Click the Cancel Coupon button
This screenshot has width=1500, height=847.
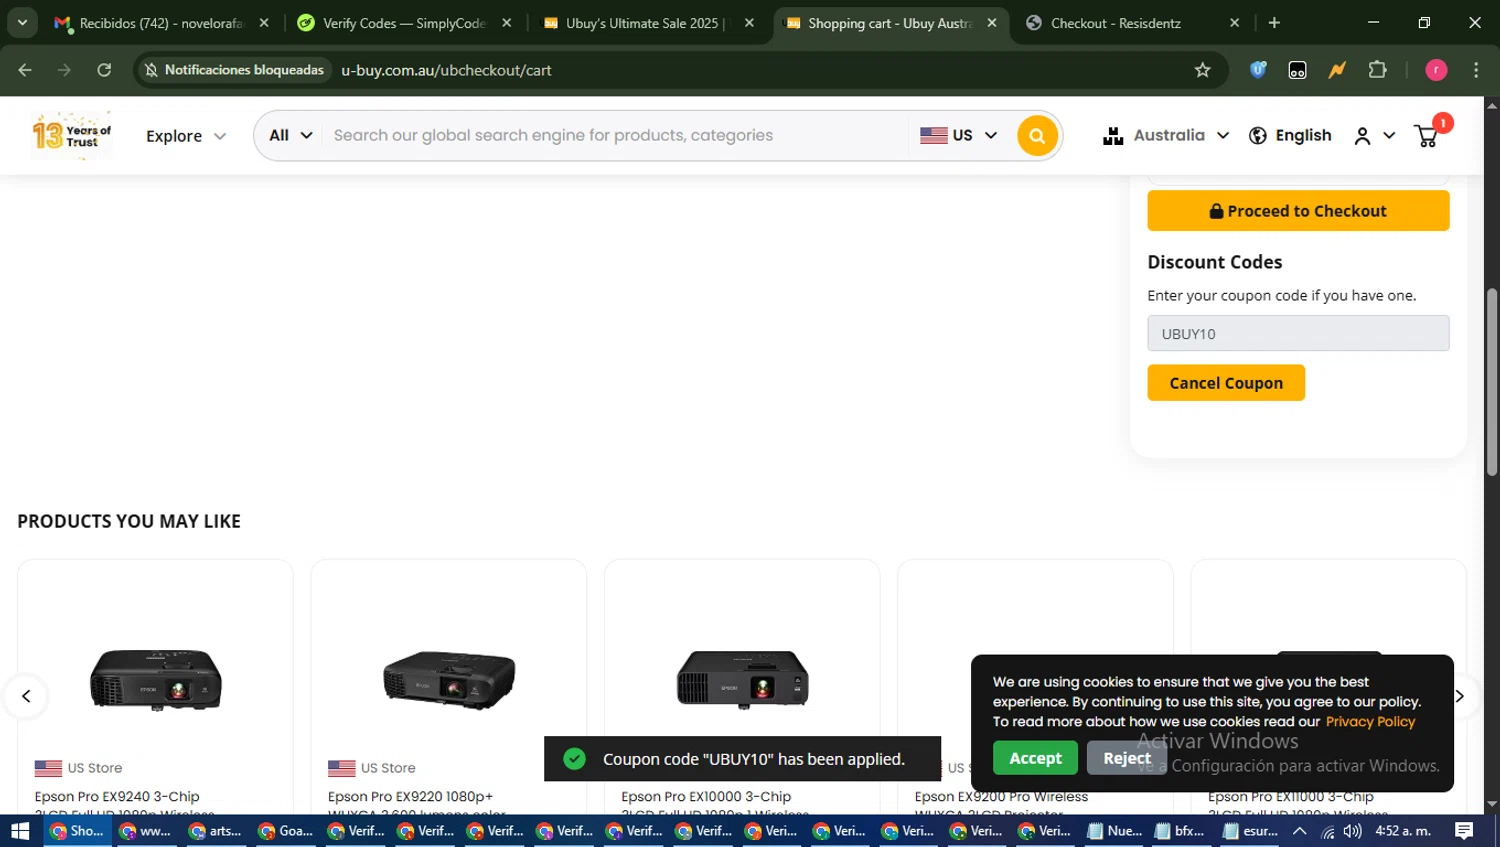pos(1226,383)
